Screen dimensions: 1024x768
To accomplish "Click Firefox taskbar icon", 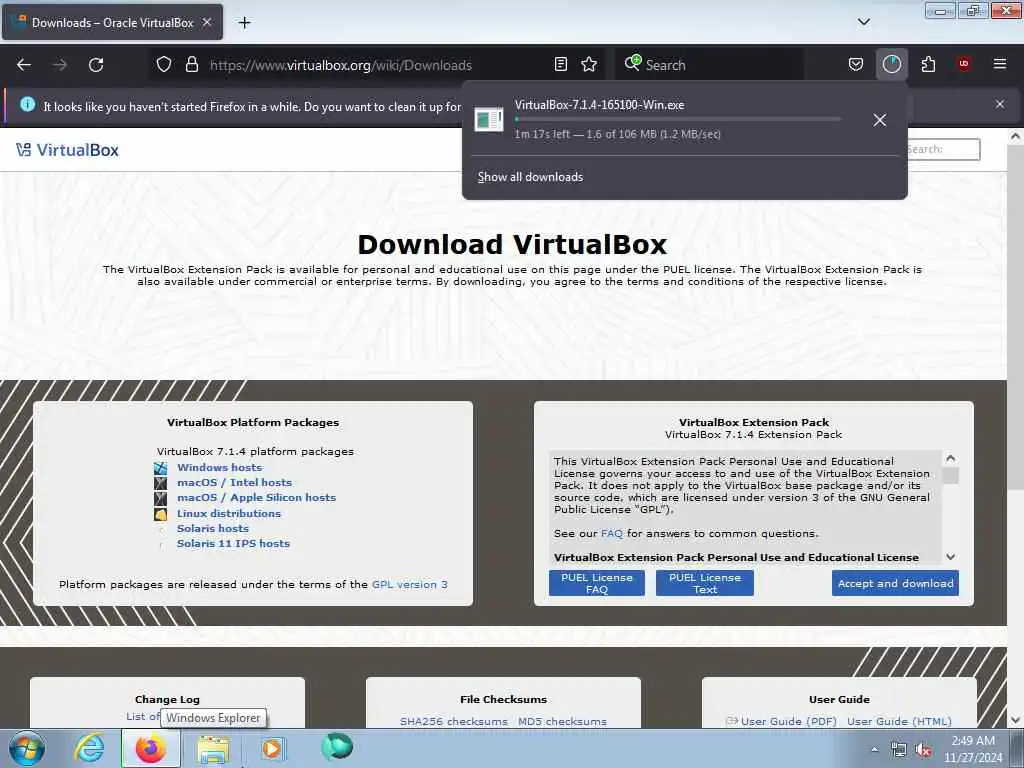I will (151, 748).
